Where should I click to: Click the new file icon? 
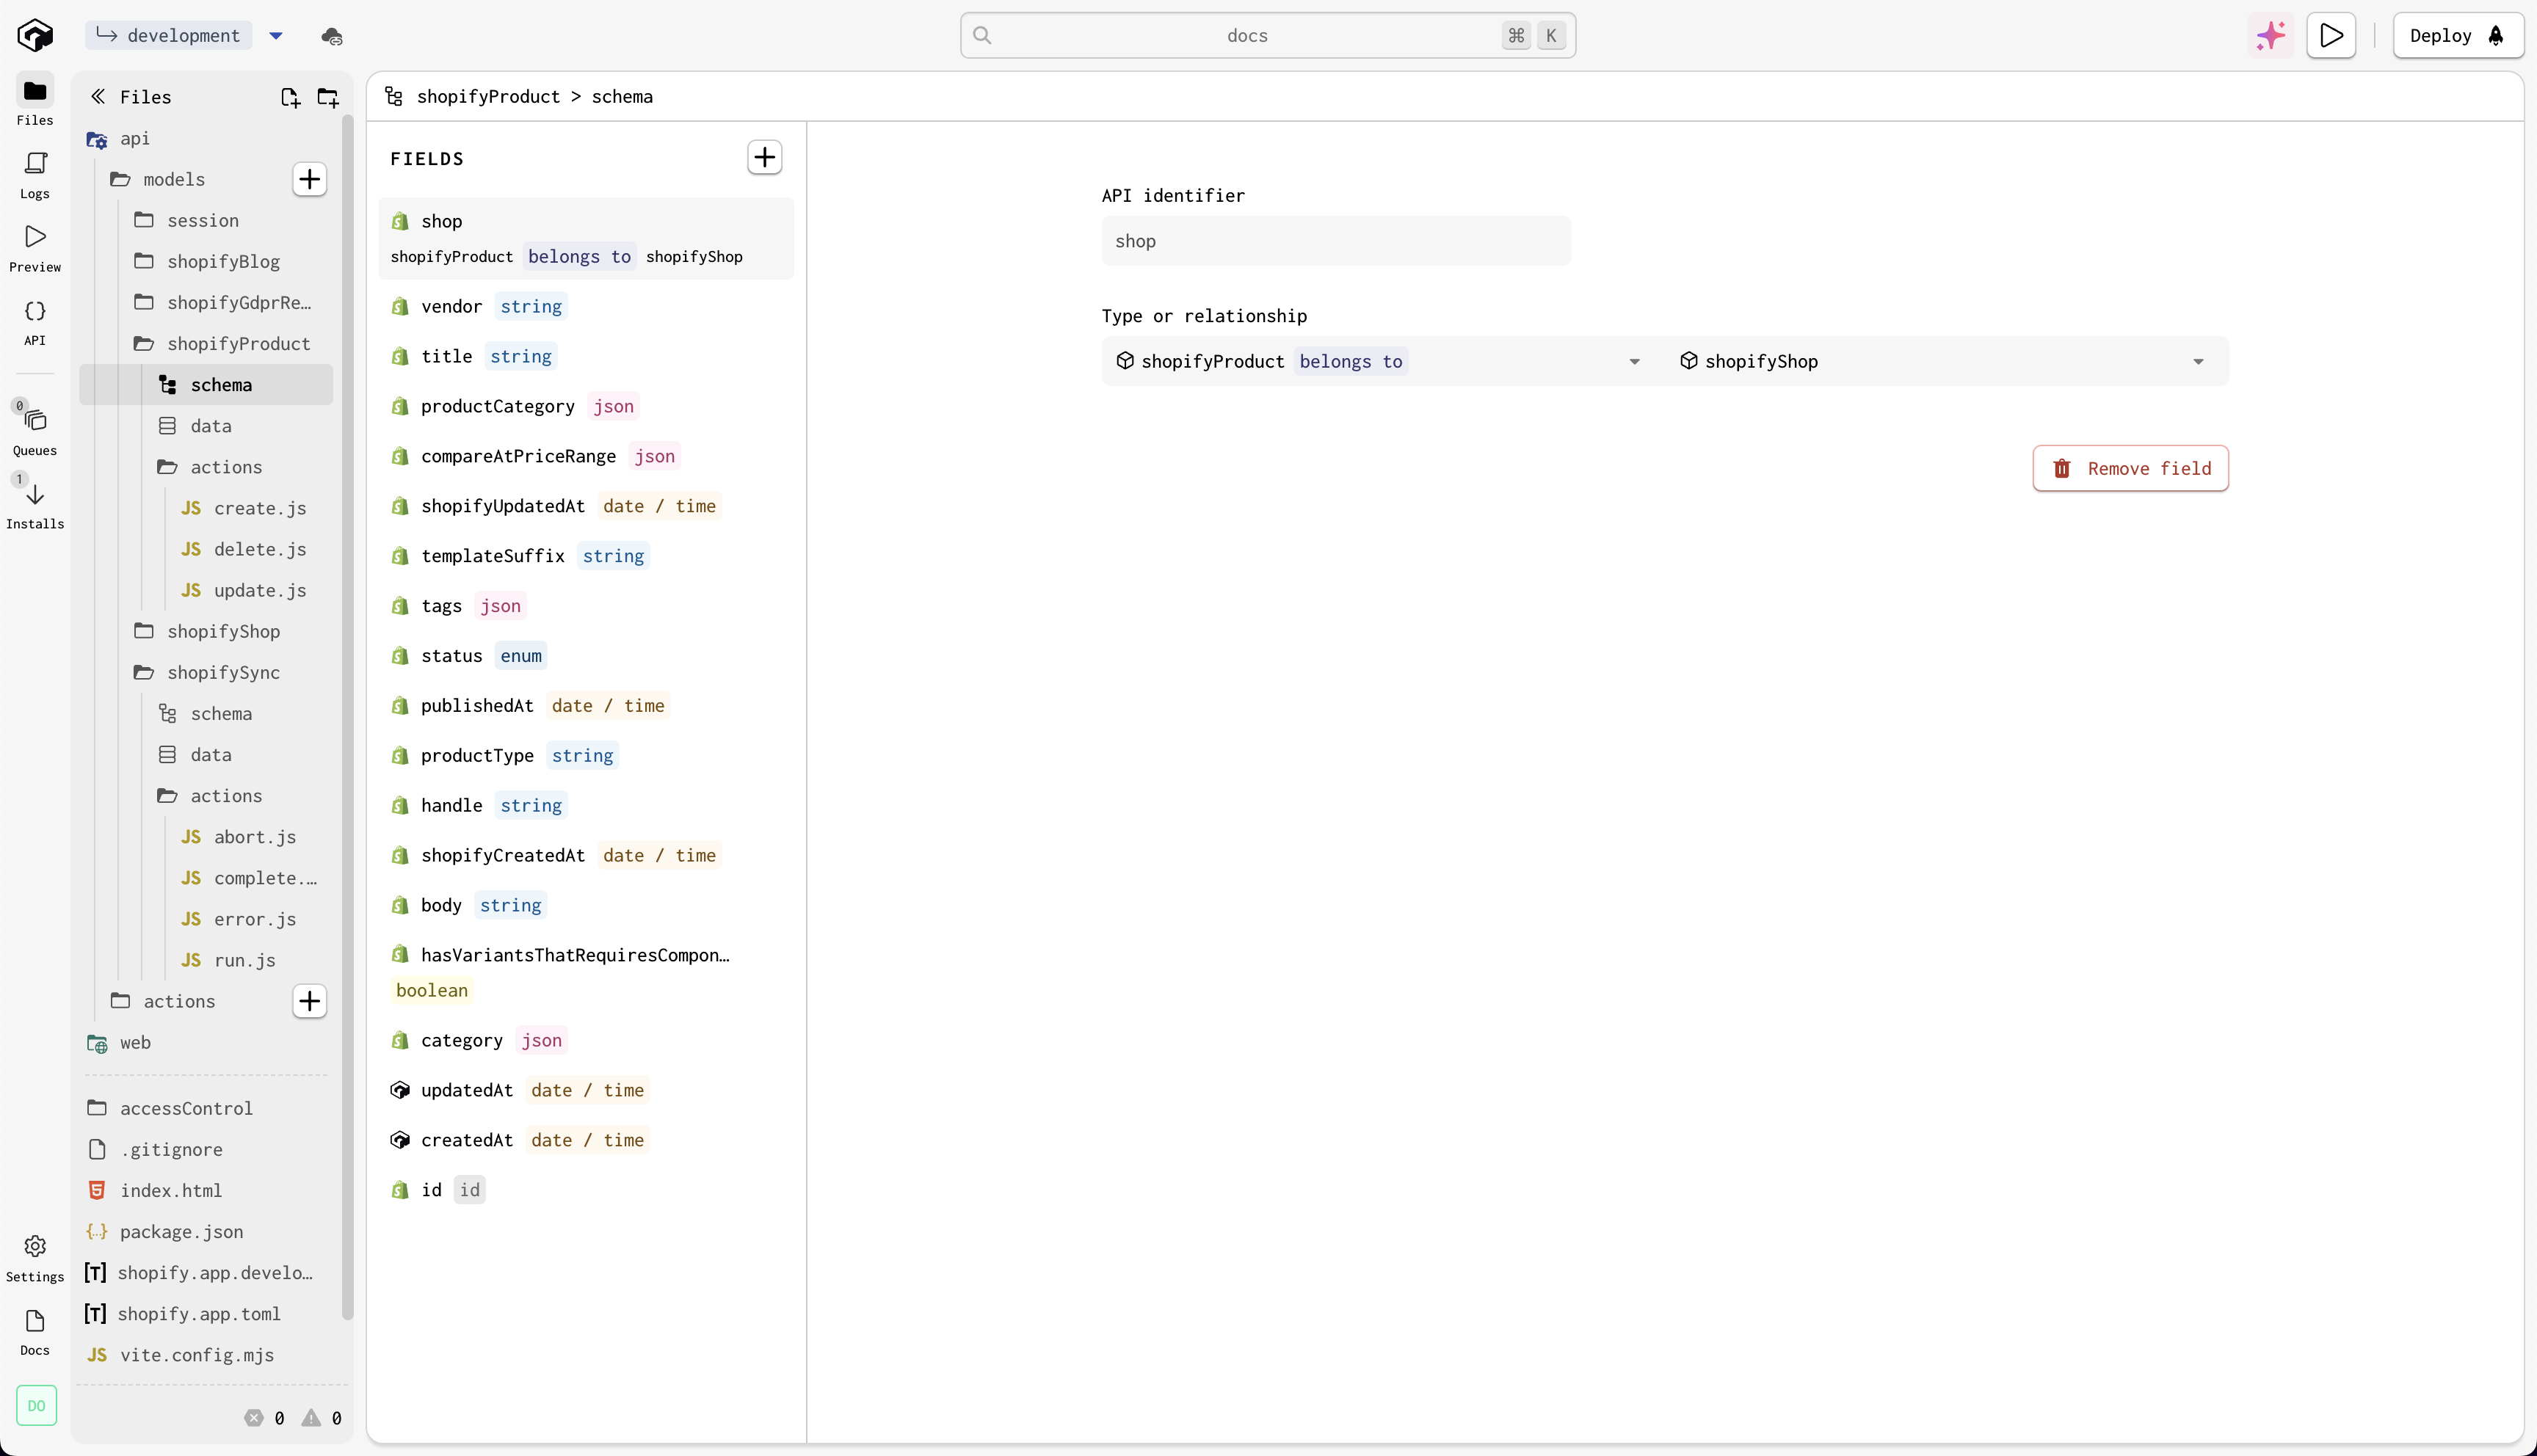290,97
